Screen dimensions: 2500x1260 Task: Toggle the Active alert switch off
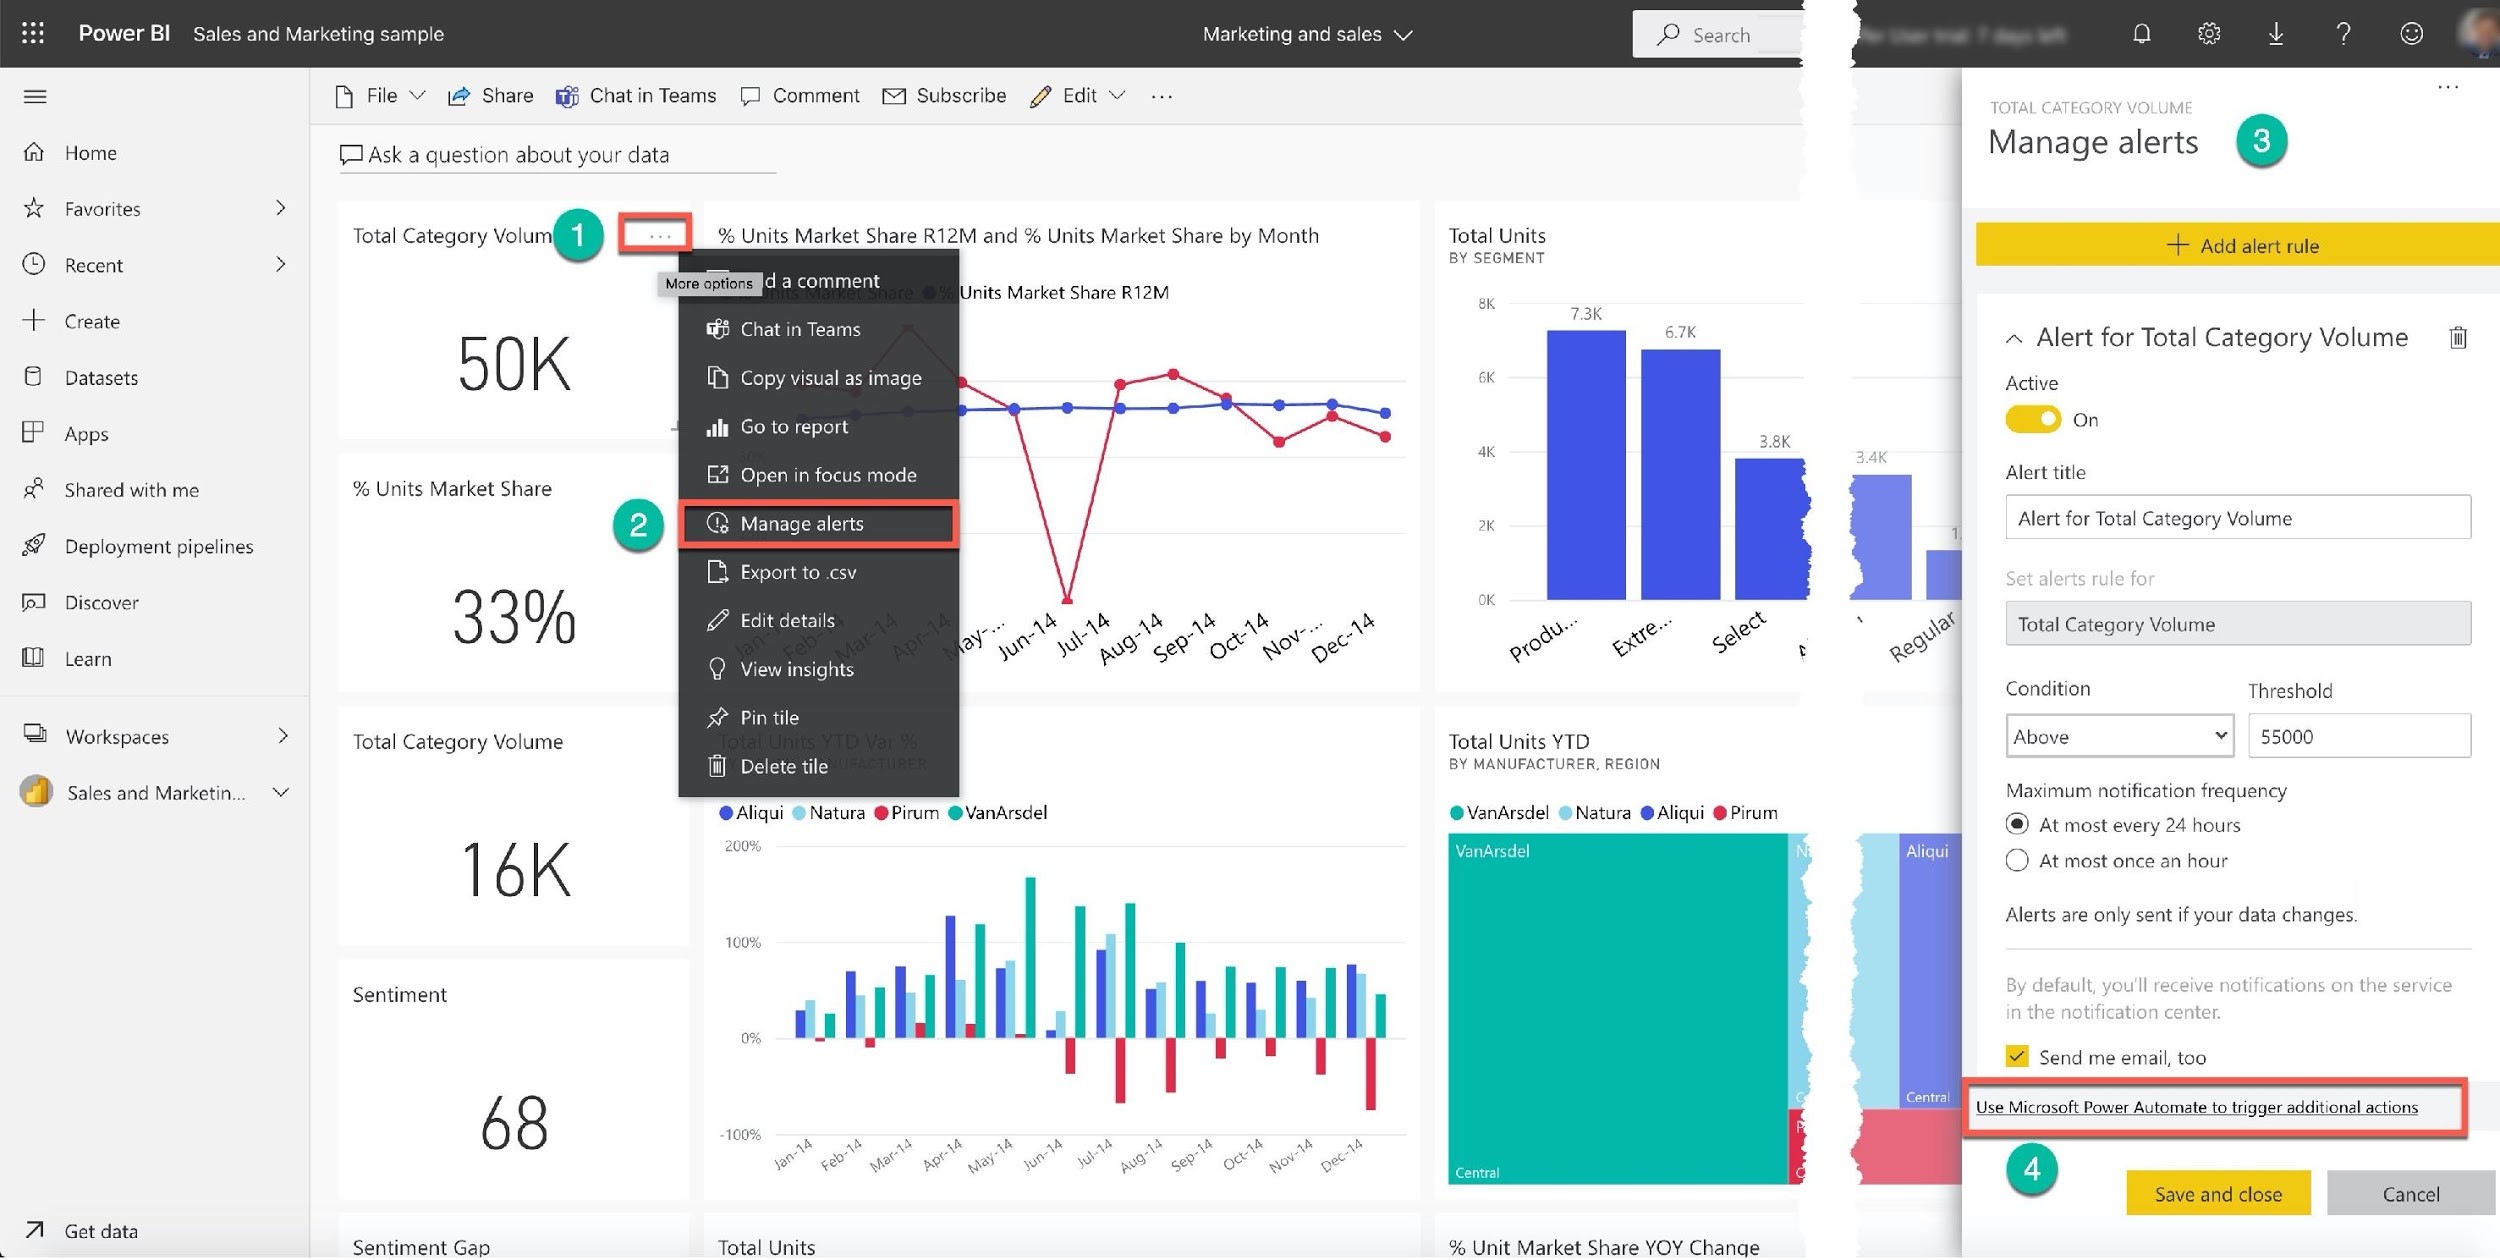tap(2033, 420)
